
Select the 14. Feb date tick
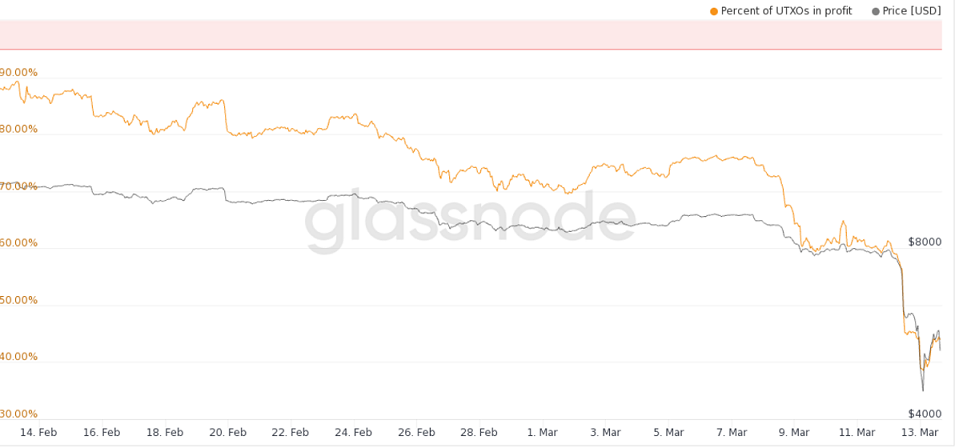pyautogui.click(x=39, y=432)
